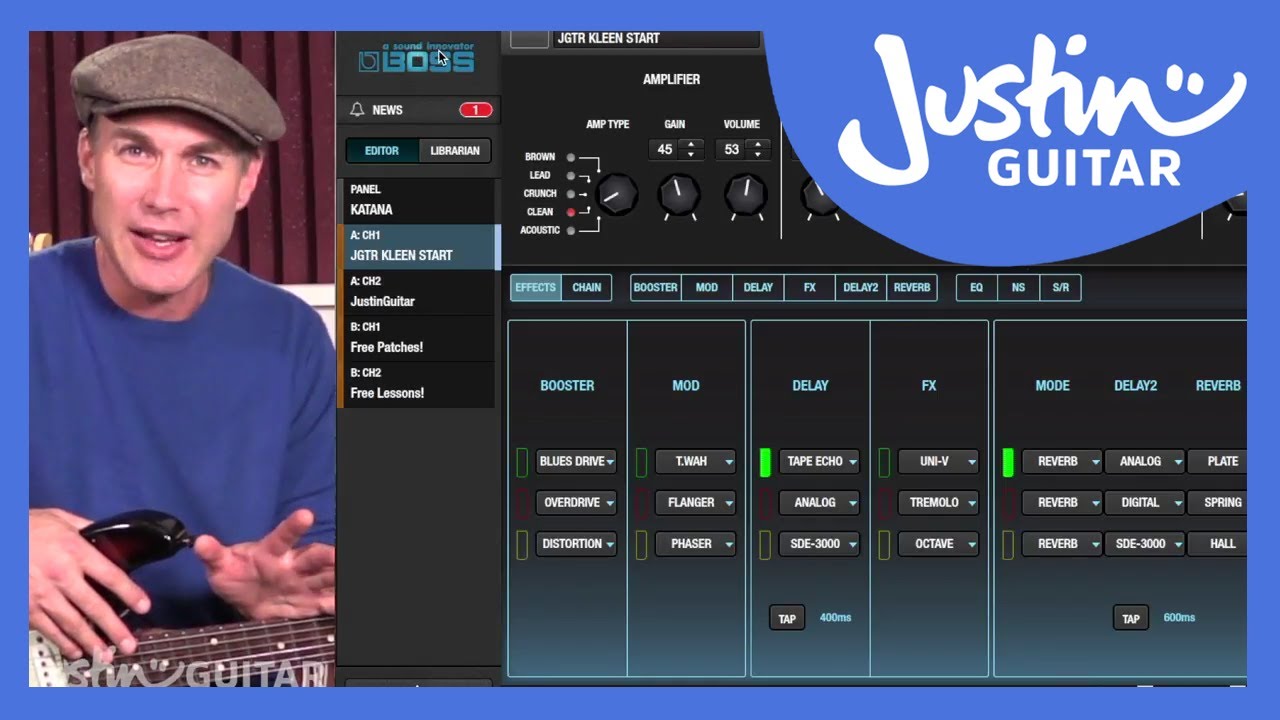Switch to the LIBRARIAN tab
This screenshot has width=1280, height=720.
455,151
